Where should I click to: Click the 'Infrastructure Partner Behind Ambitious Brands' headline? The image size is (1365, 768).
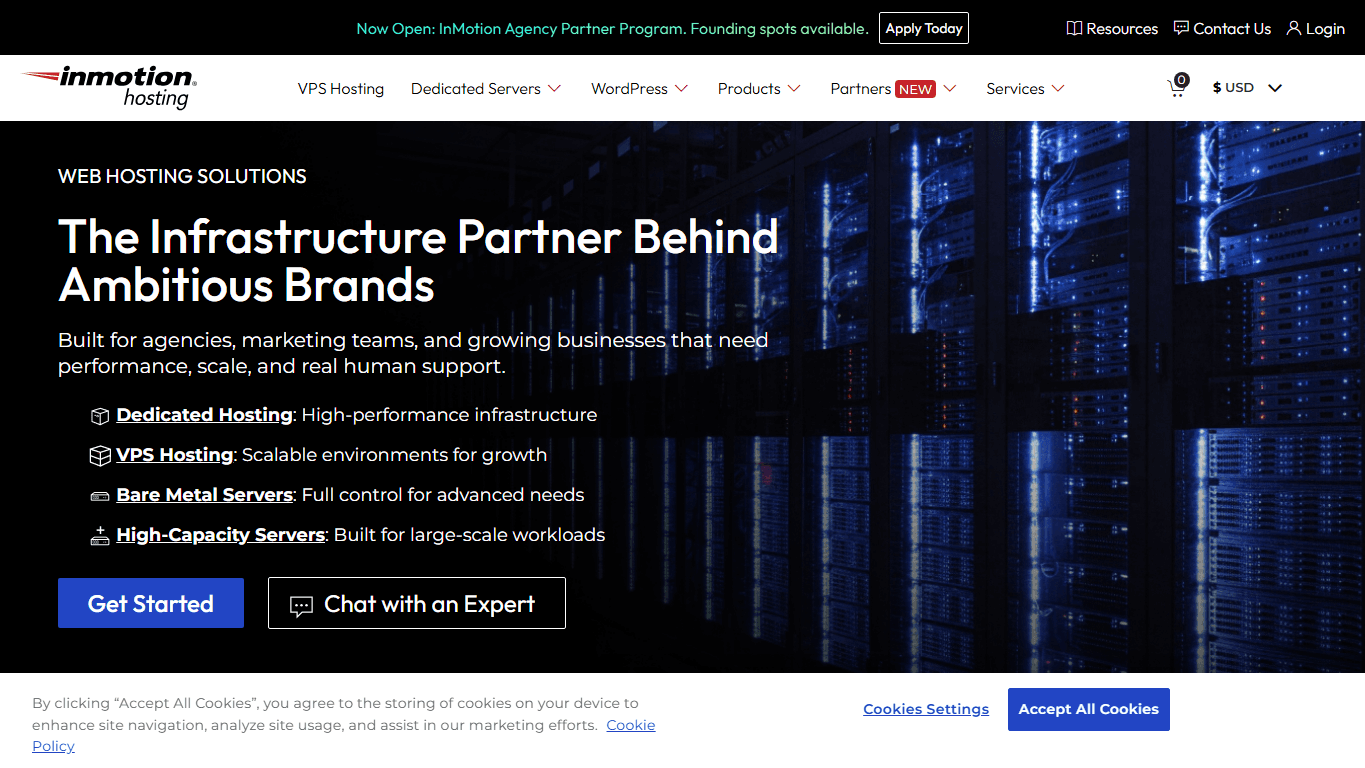[418, 260]
